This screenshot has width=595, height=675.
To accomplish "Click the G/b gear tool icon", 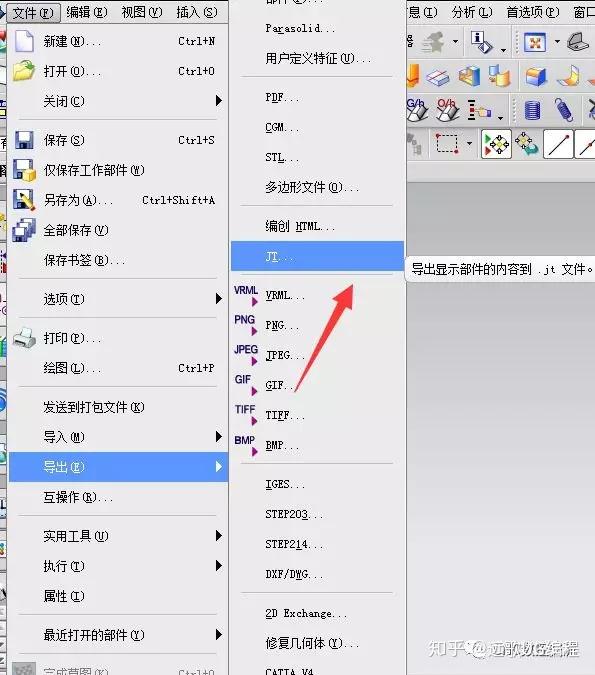I will pyautogui.click(x=417, y=109).
